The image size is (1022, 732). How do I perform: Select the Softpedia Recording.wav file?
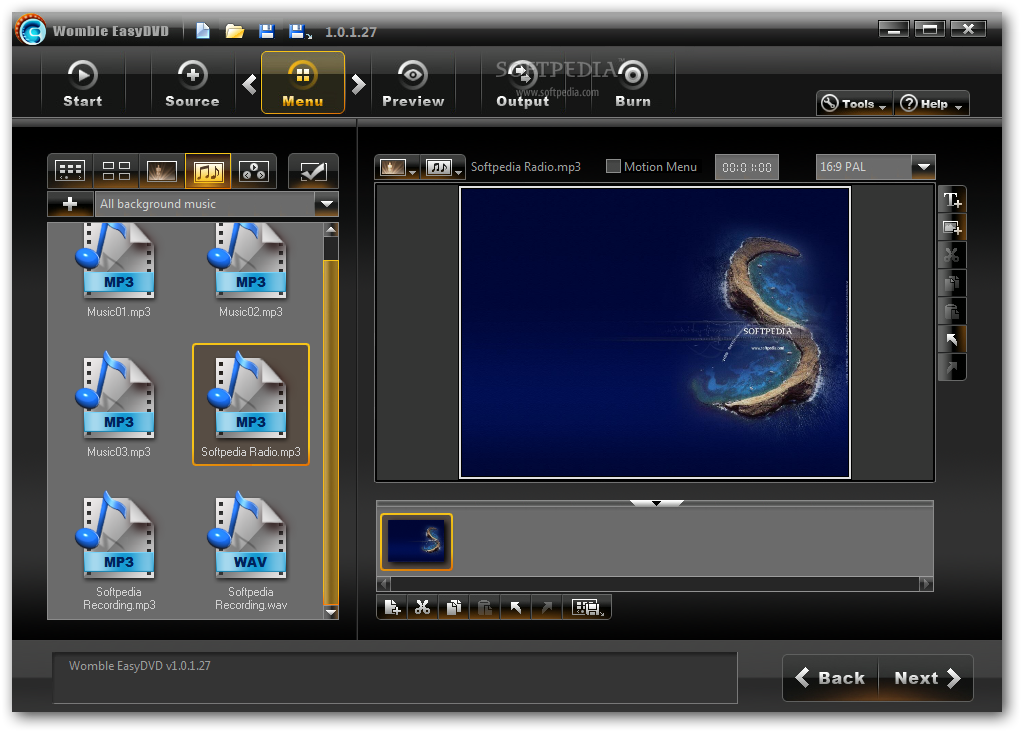[x=251, y=551]
